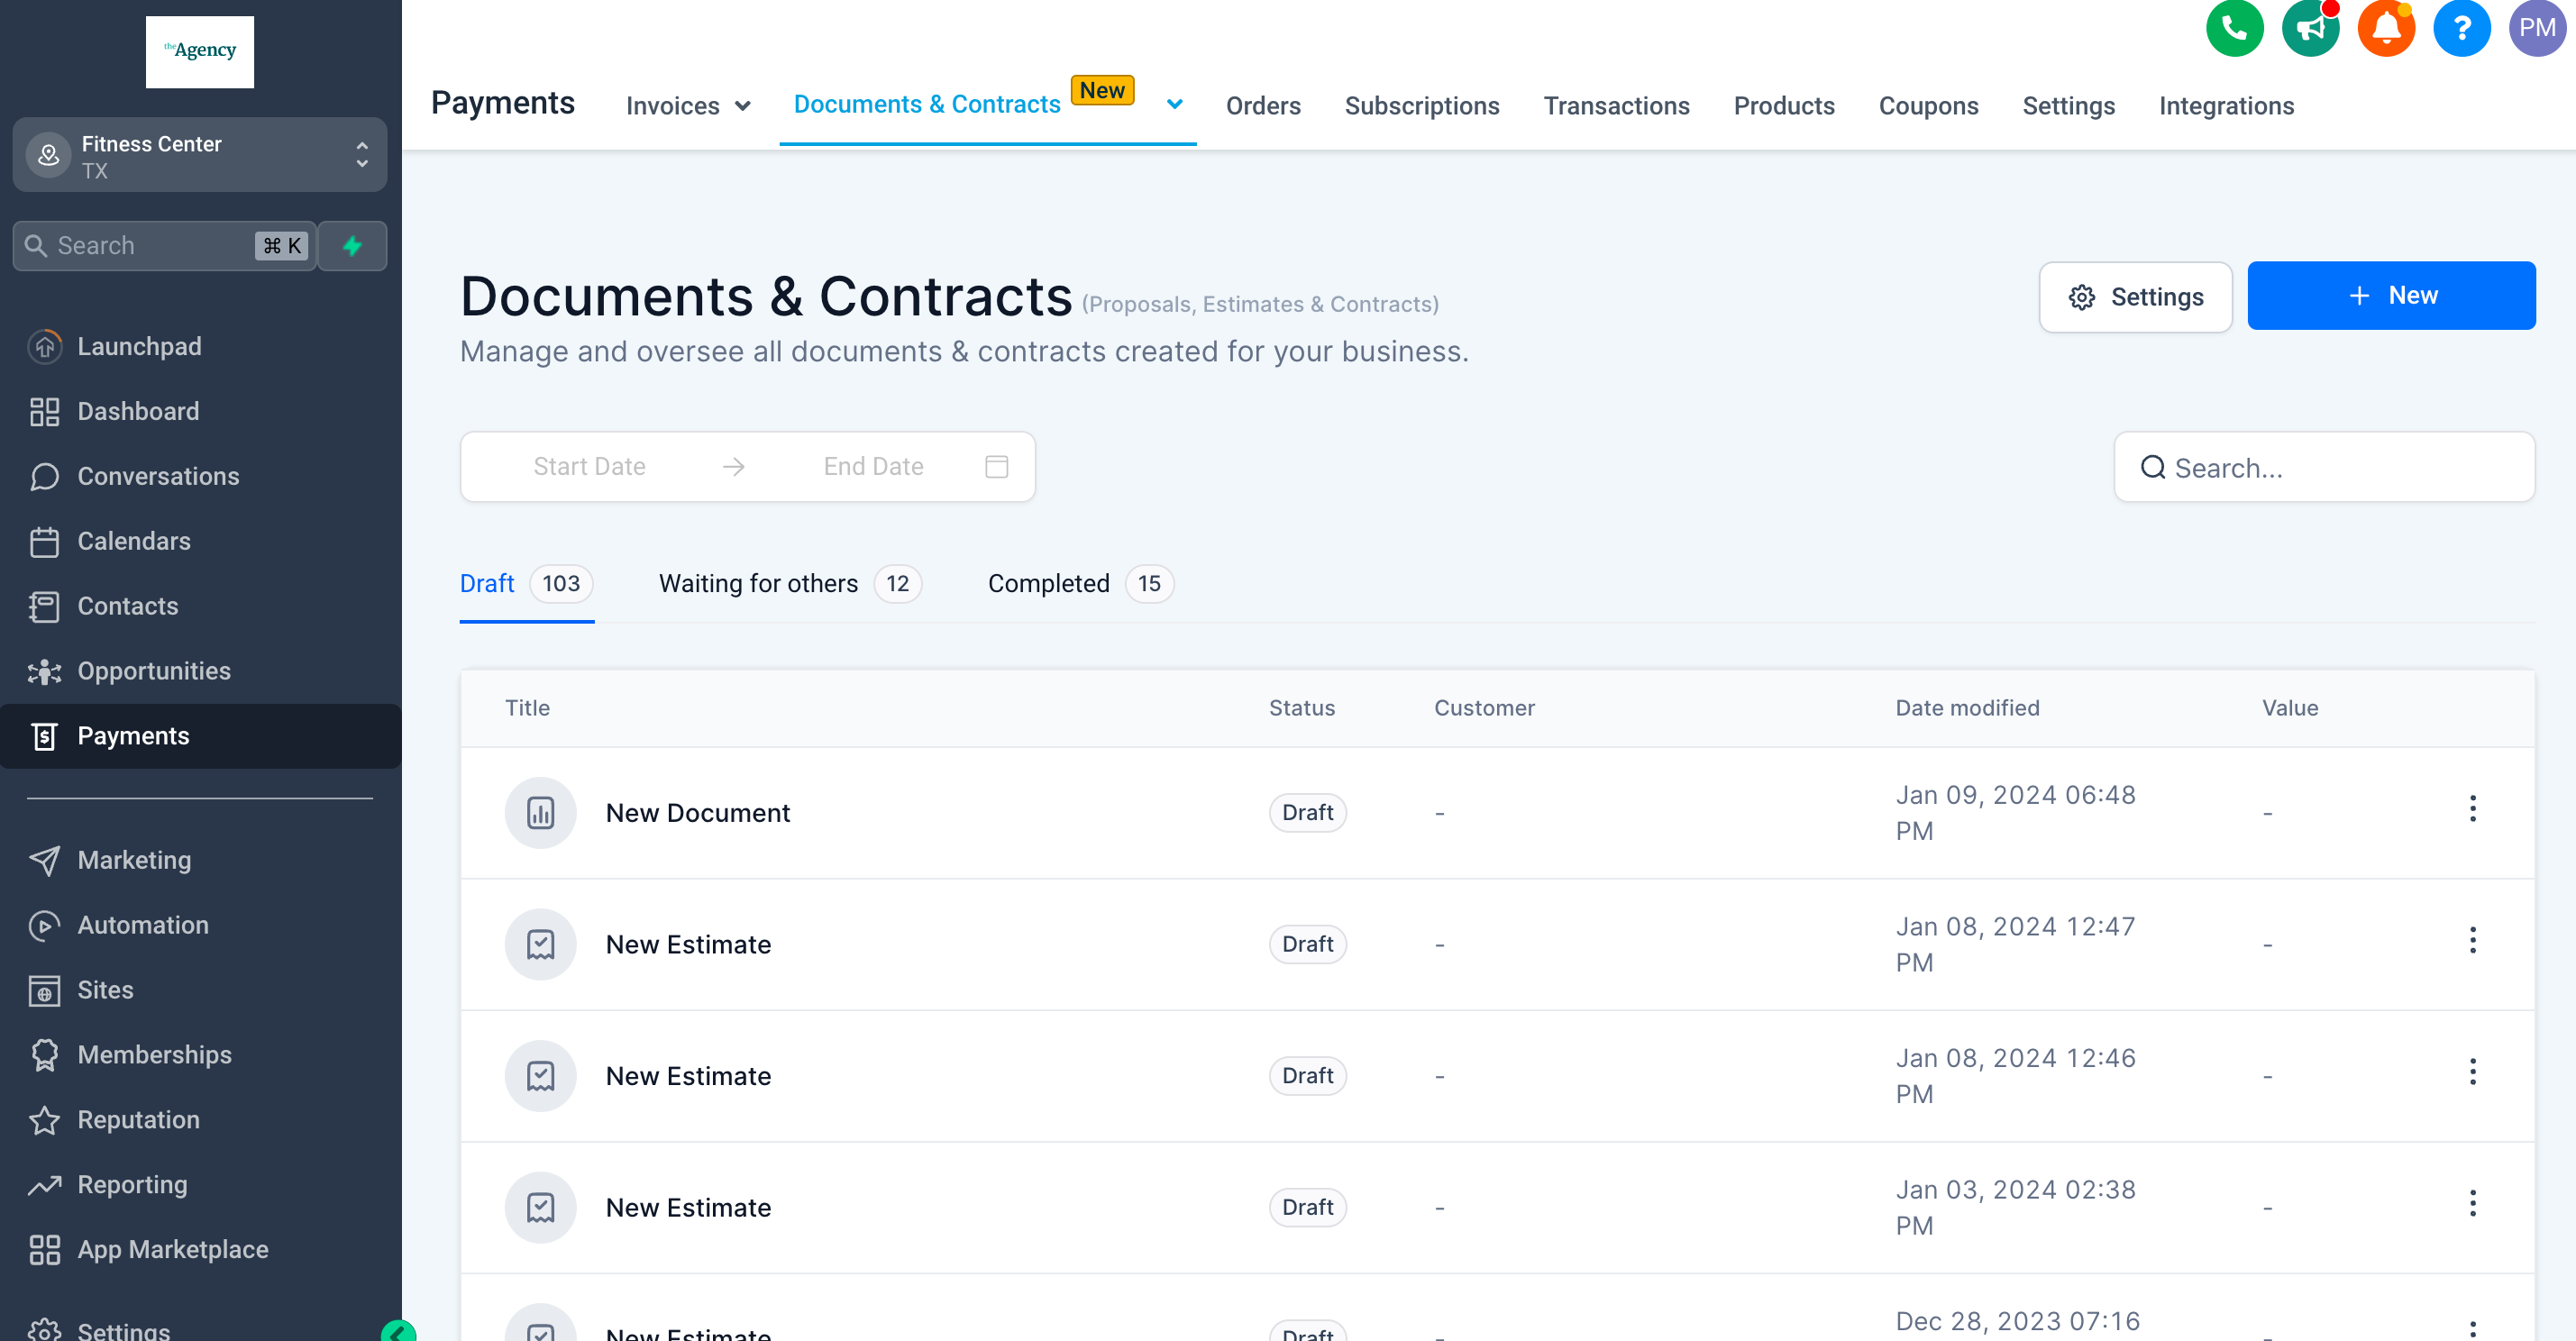Click the green phone call icon

2234,28
